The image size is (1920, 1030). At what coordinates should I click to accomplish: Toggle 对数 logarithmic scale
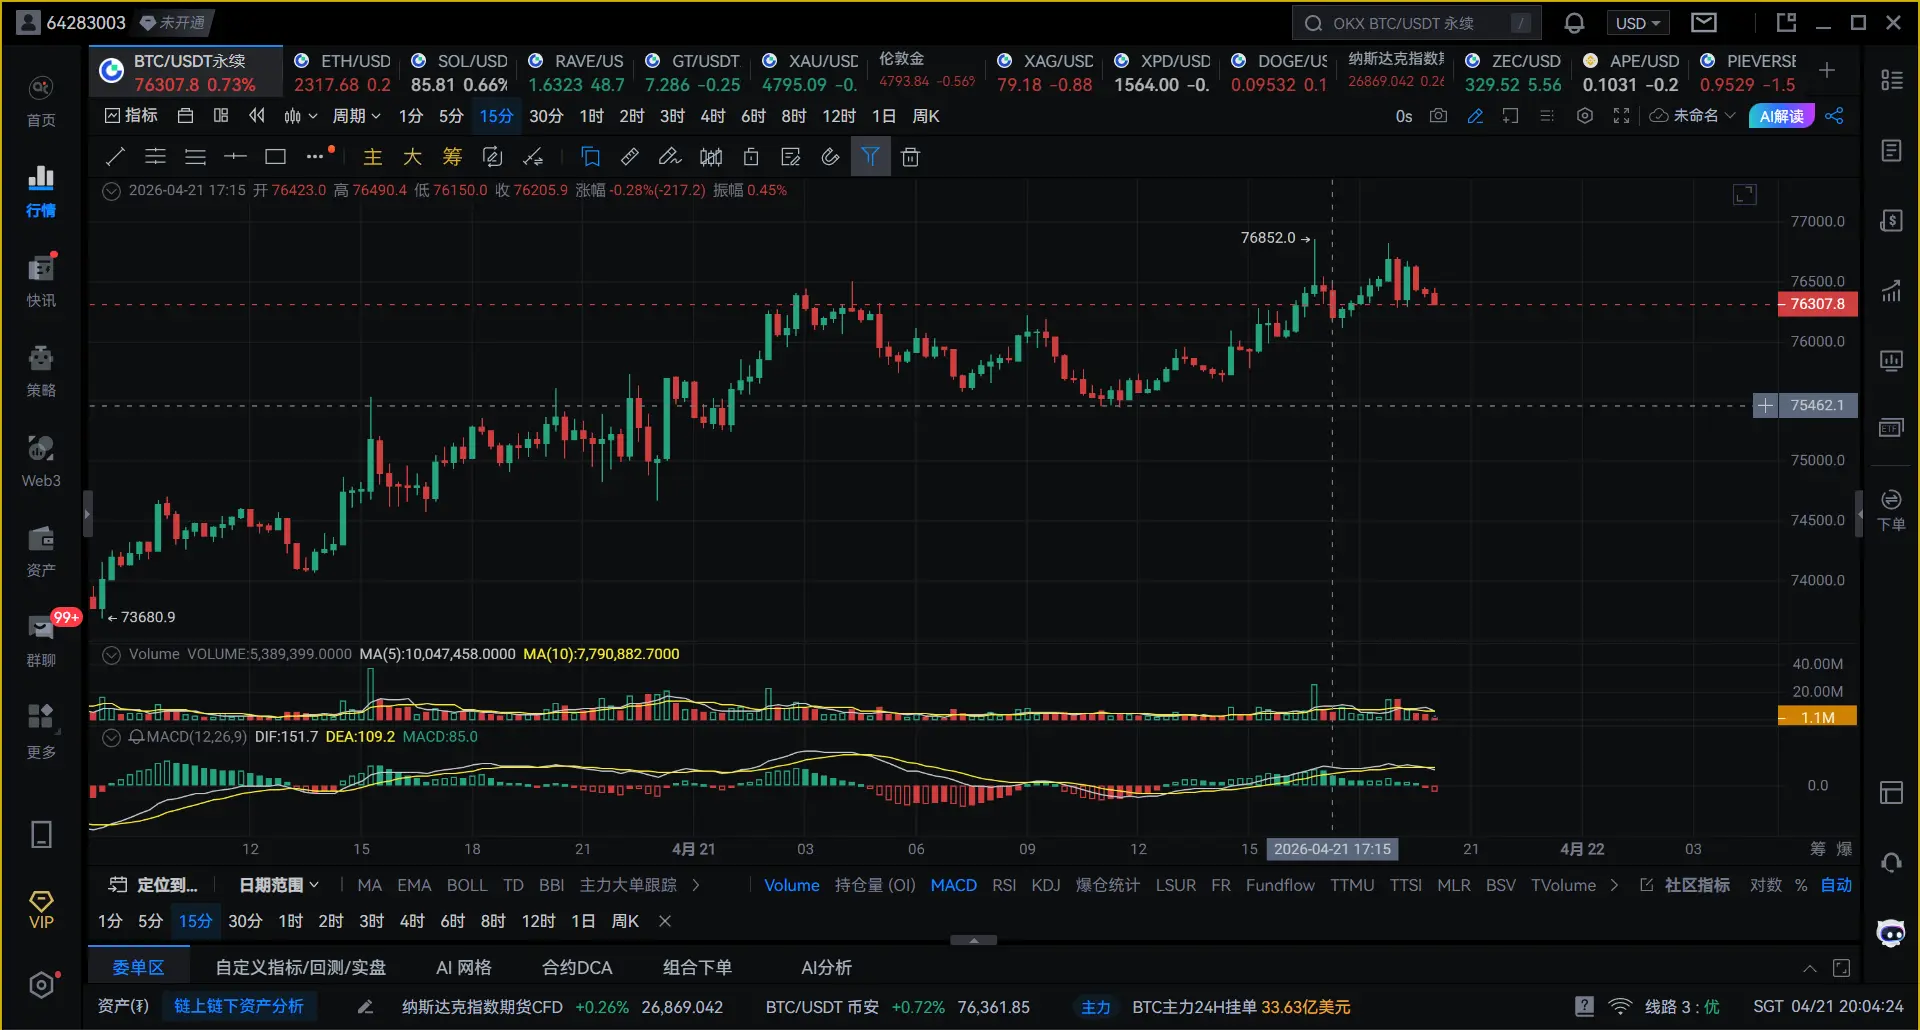tap(1766, 885)
